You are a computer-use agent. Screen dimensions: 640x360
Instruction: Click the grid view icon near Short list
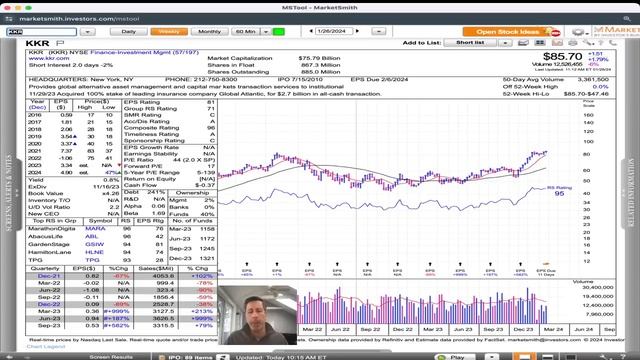click(540, 43)
